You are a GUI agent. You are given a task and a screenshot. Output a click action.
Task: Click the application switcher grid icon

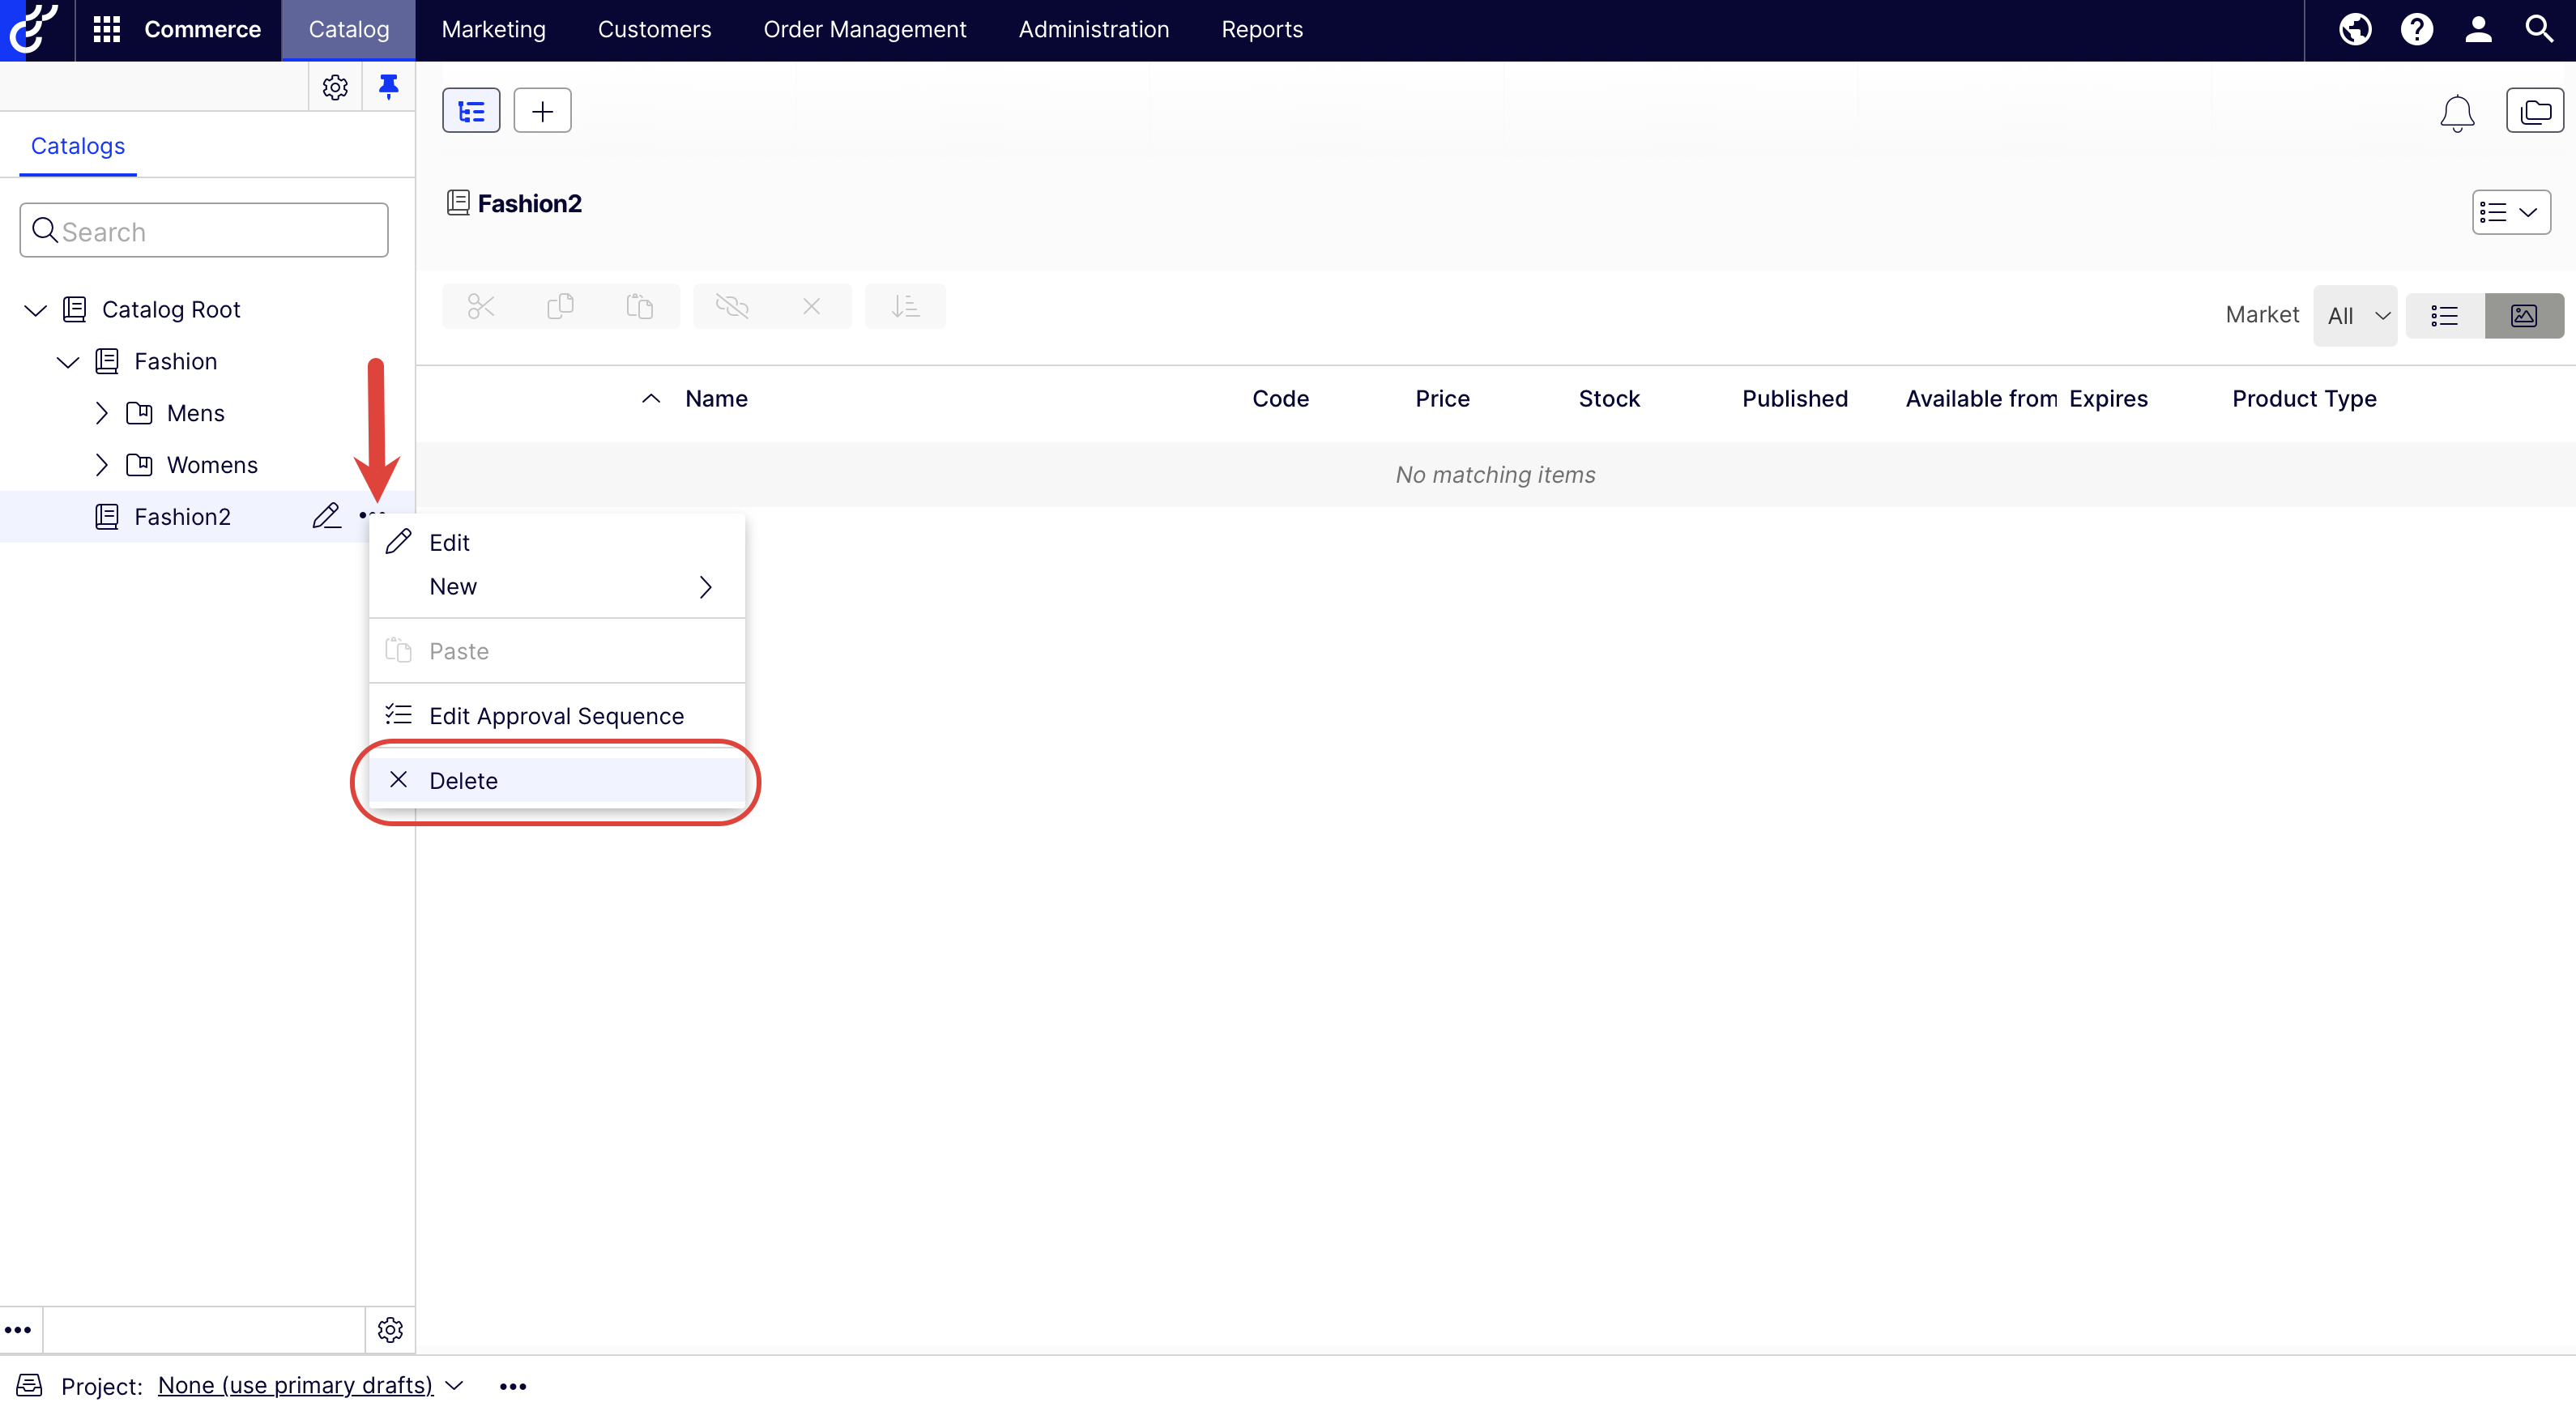pyautogui.click(x=106, y=29)
